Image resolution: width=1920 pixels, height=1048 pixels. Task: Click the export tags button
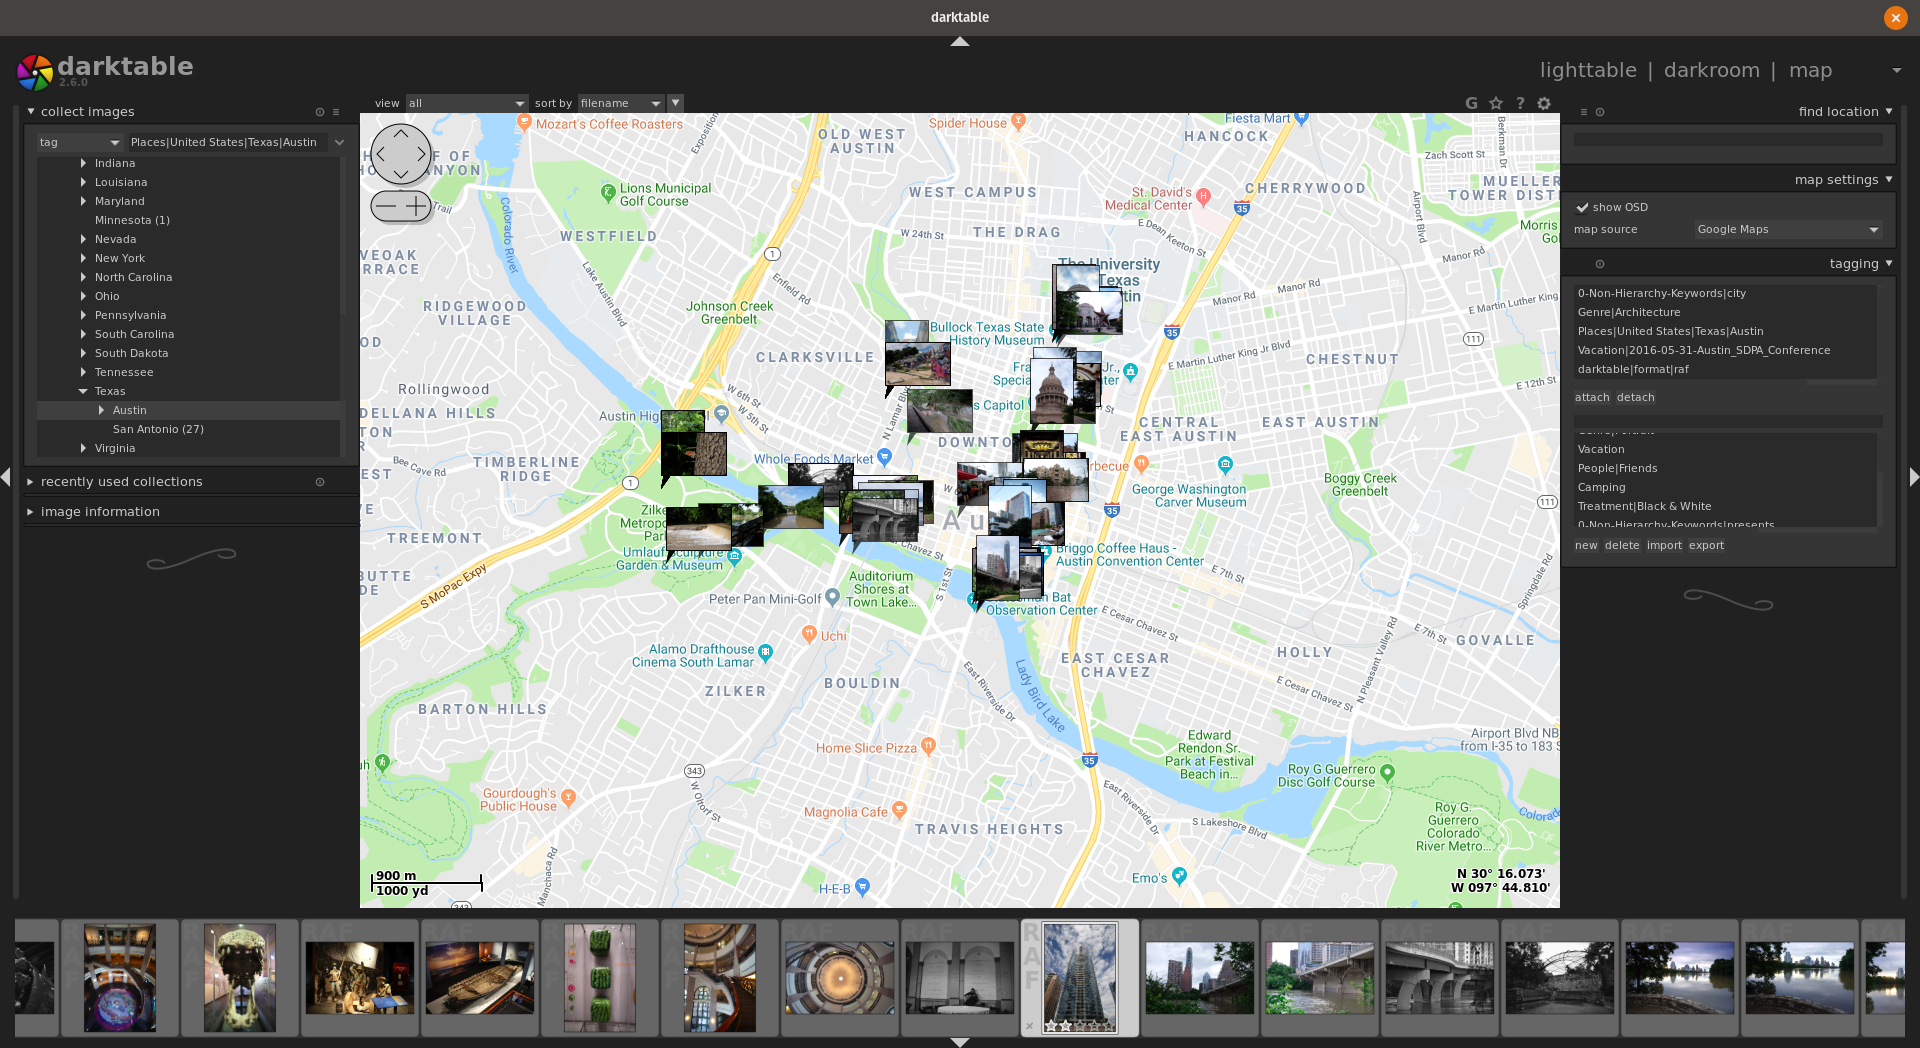tap(1706, 546)
